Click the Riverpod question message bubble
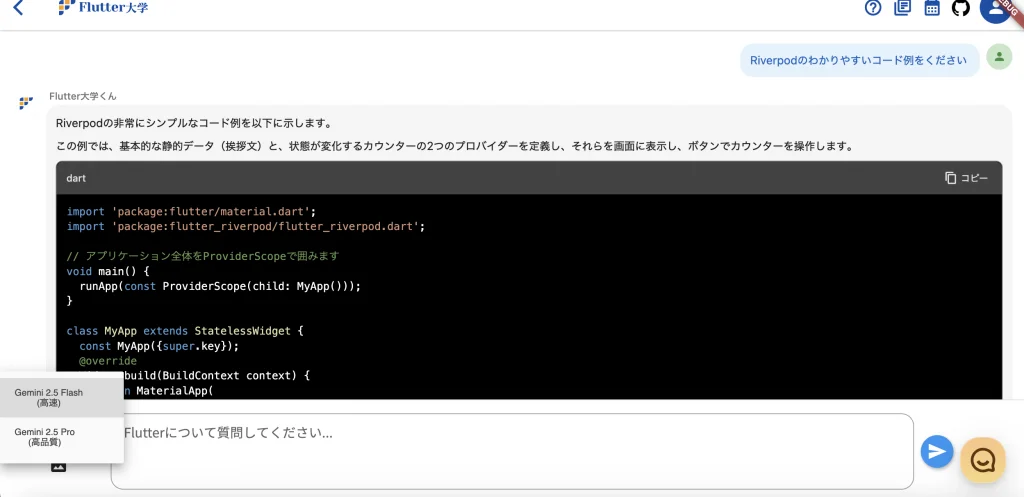 click(x=859, y=60)
